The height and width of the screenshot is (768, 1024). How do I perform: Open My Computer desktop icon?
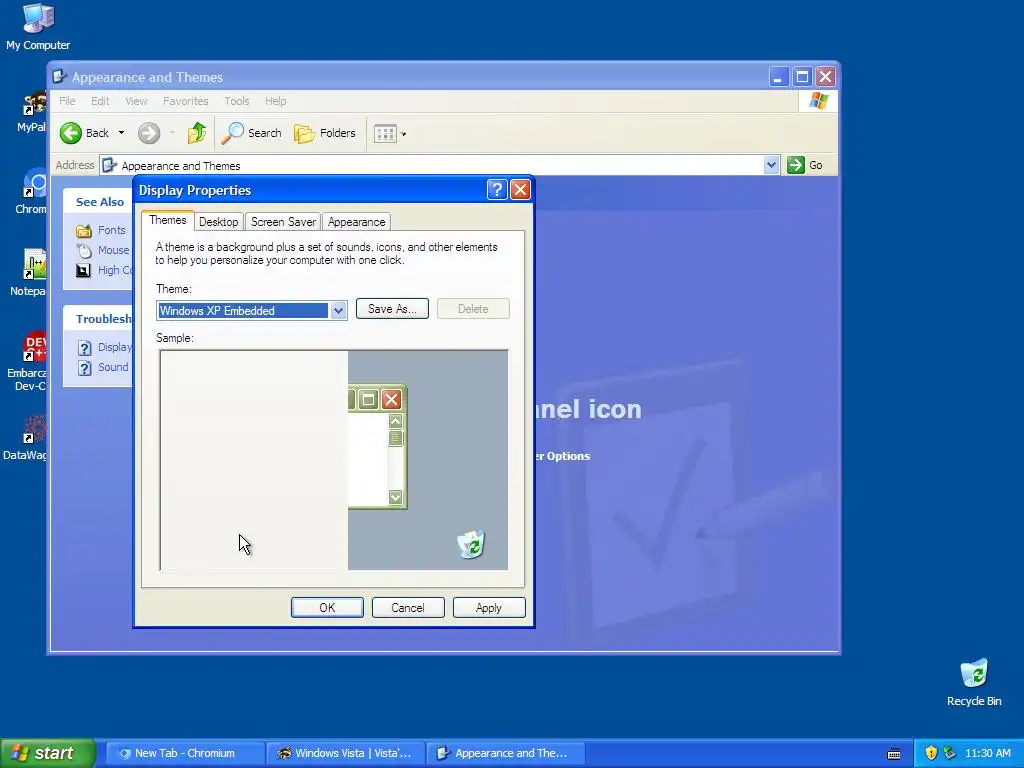click(38, 26)
